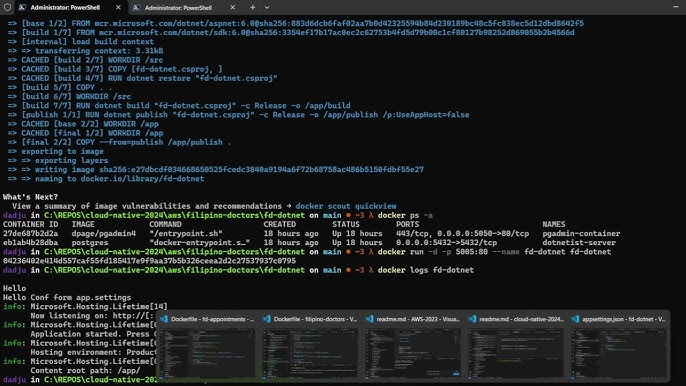Click the docker scout quickview command text

[346, 206]
